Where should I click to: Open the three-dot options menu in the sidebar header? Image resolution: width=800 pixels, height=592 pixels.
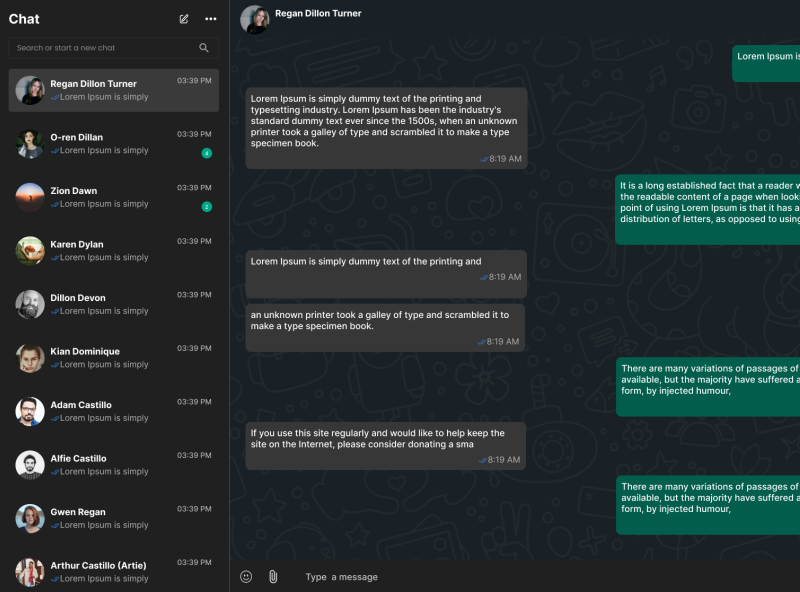(210, 18)
